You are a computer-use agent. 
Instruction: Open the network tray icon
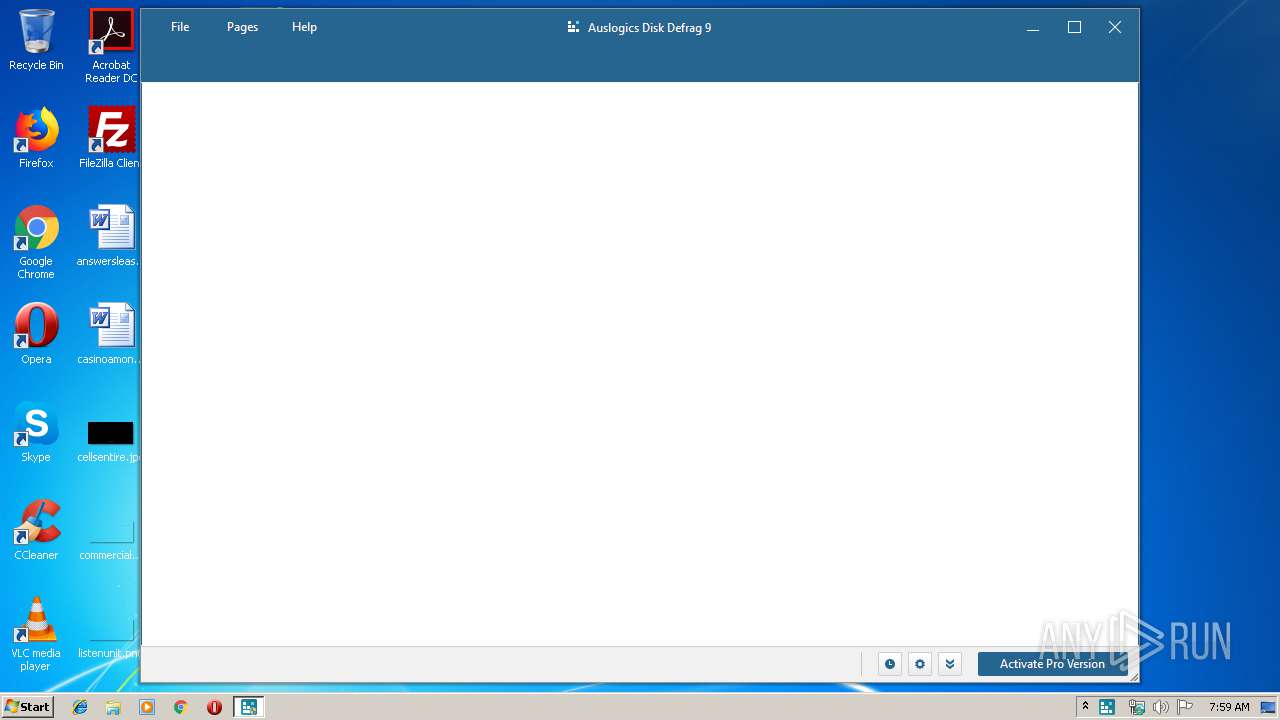point(1136,707)
